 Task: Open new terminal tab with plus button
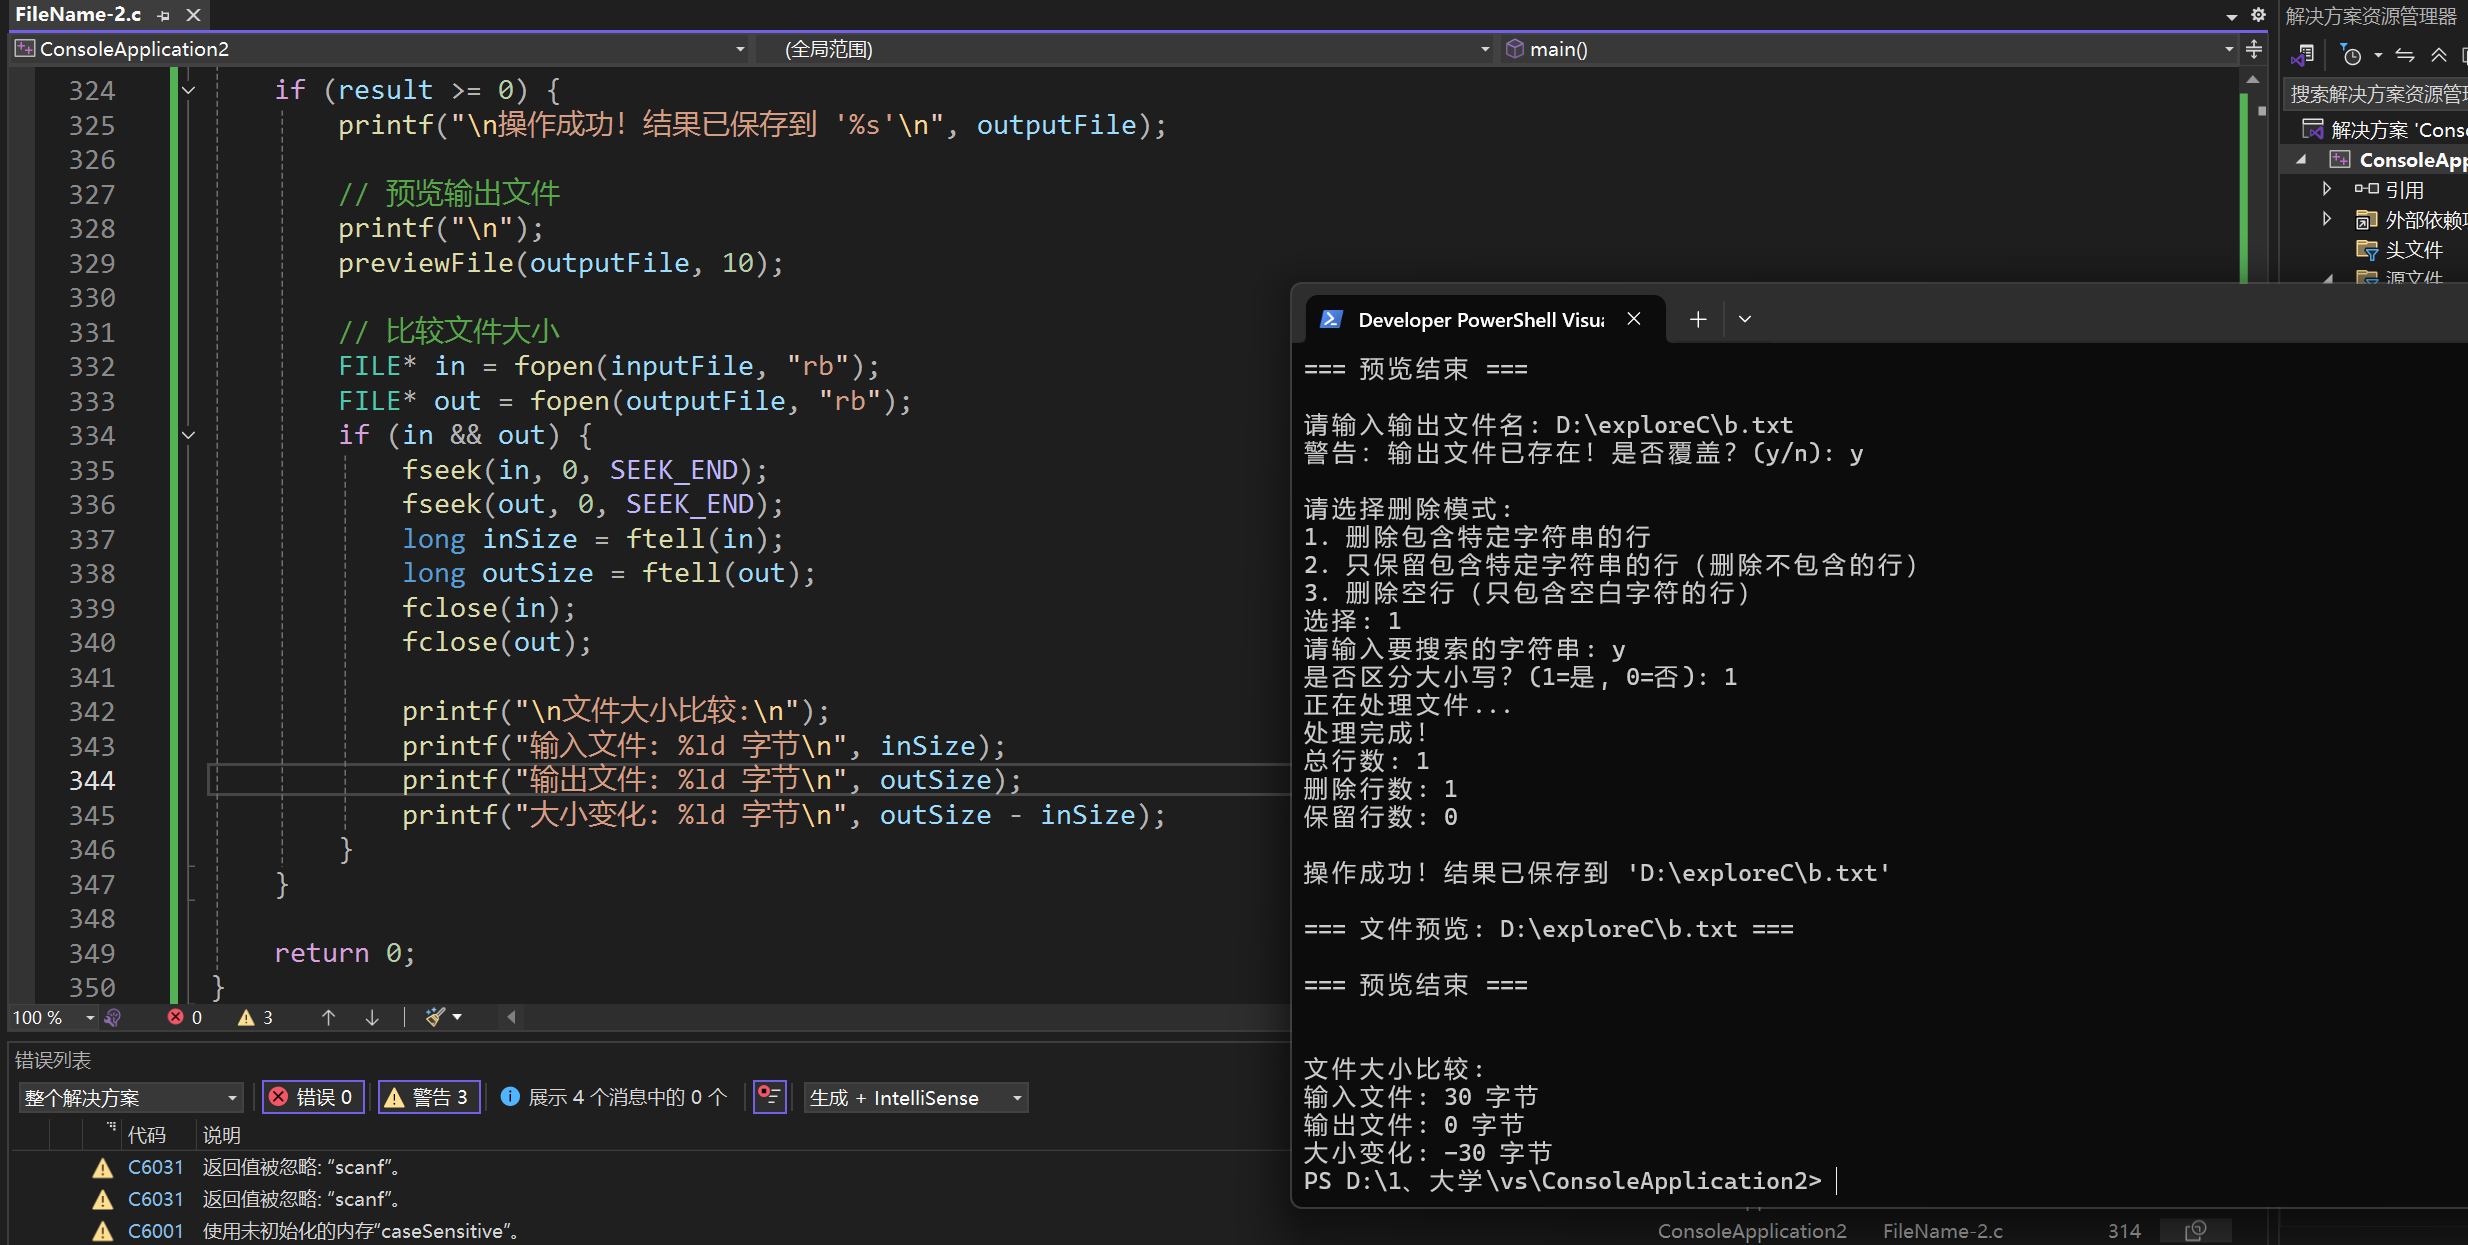coord(1698,319)
